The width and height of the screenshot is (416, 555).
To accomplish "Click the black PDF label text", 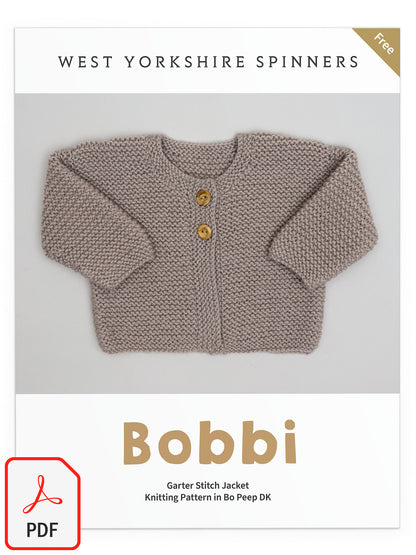I will (x=42, y=530).
